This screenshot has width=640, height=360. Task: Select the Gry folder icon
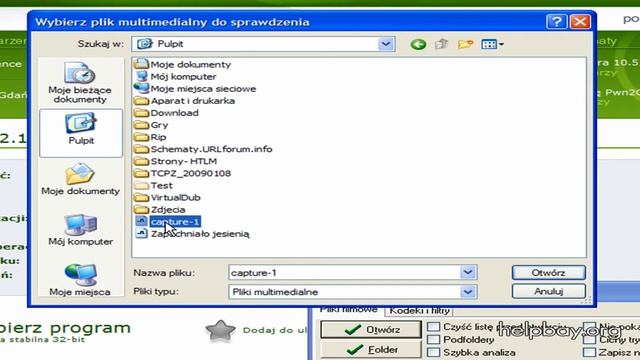[x=141, y=124]
